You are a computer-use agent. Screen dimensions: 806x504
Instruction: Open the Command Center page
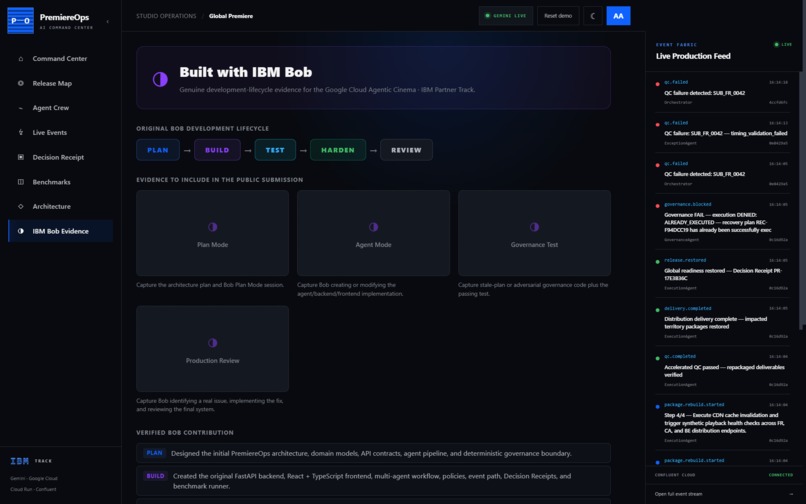pyautogui.click(x=61, y=59)
